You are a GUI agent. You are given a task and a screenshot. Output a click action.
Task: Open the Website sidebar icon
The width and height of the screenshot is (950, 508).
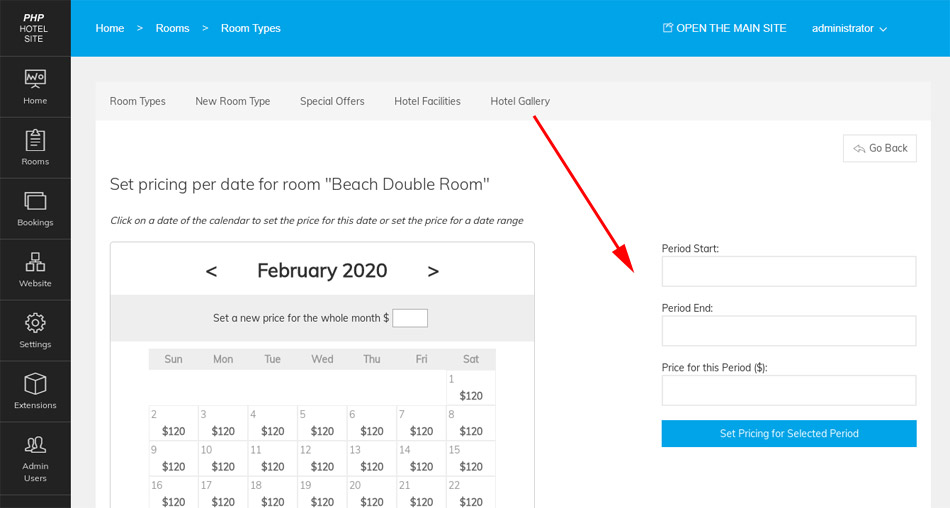point(35,269)
